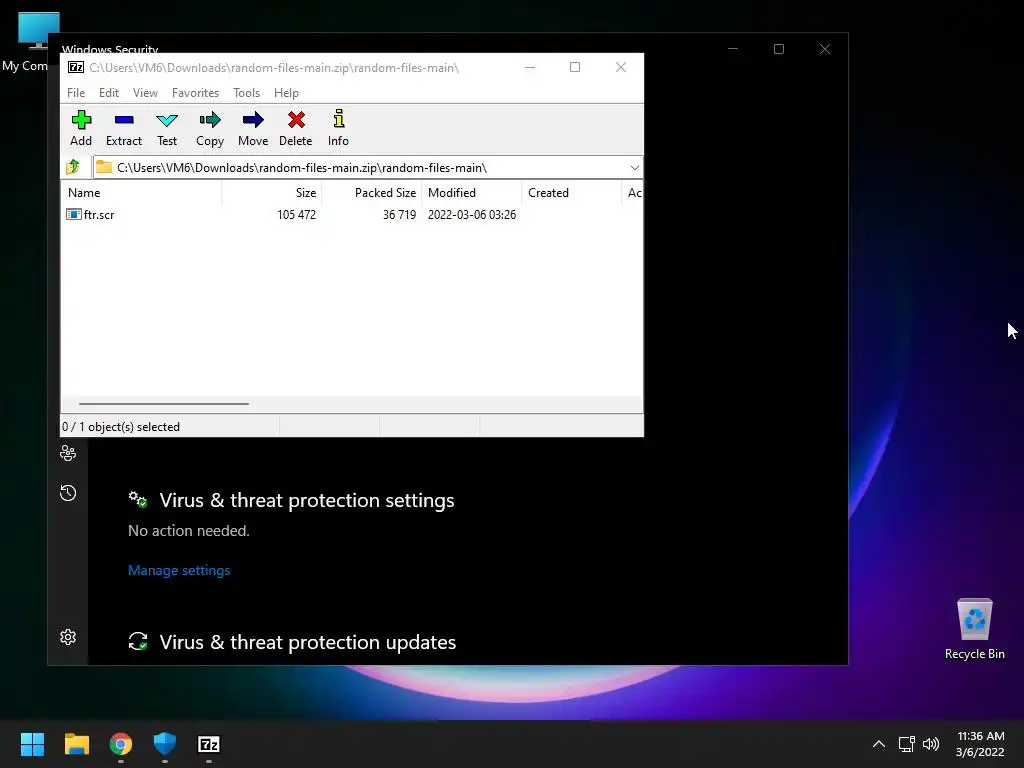Select the ftr.scr file name

point(99,214)
